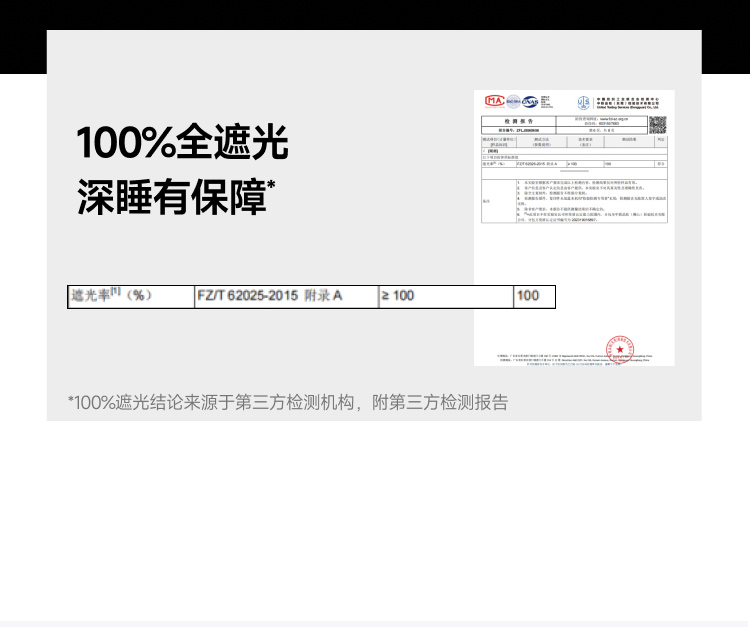Click the QR code on the report
Image resolution: width=750 pixels, height=627 pixels.
click(658, 125)
